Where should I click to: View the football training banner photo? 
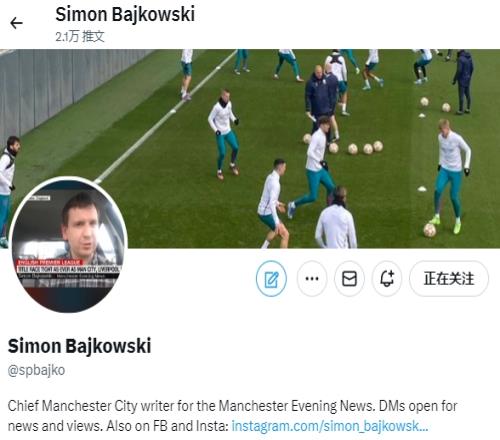(x=250, y=149)
